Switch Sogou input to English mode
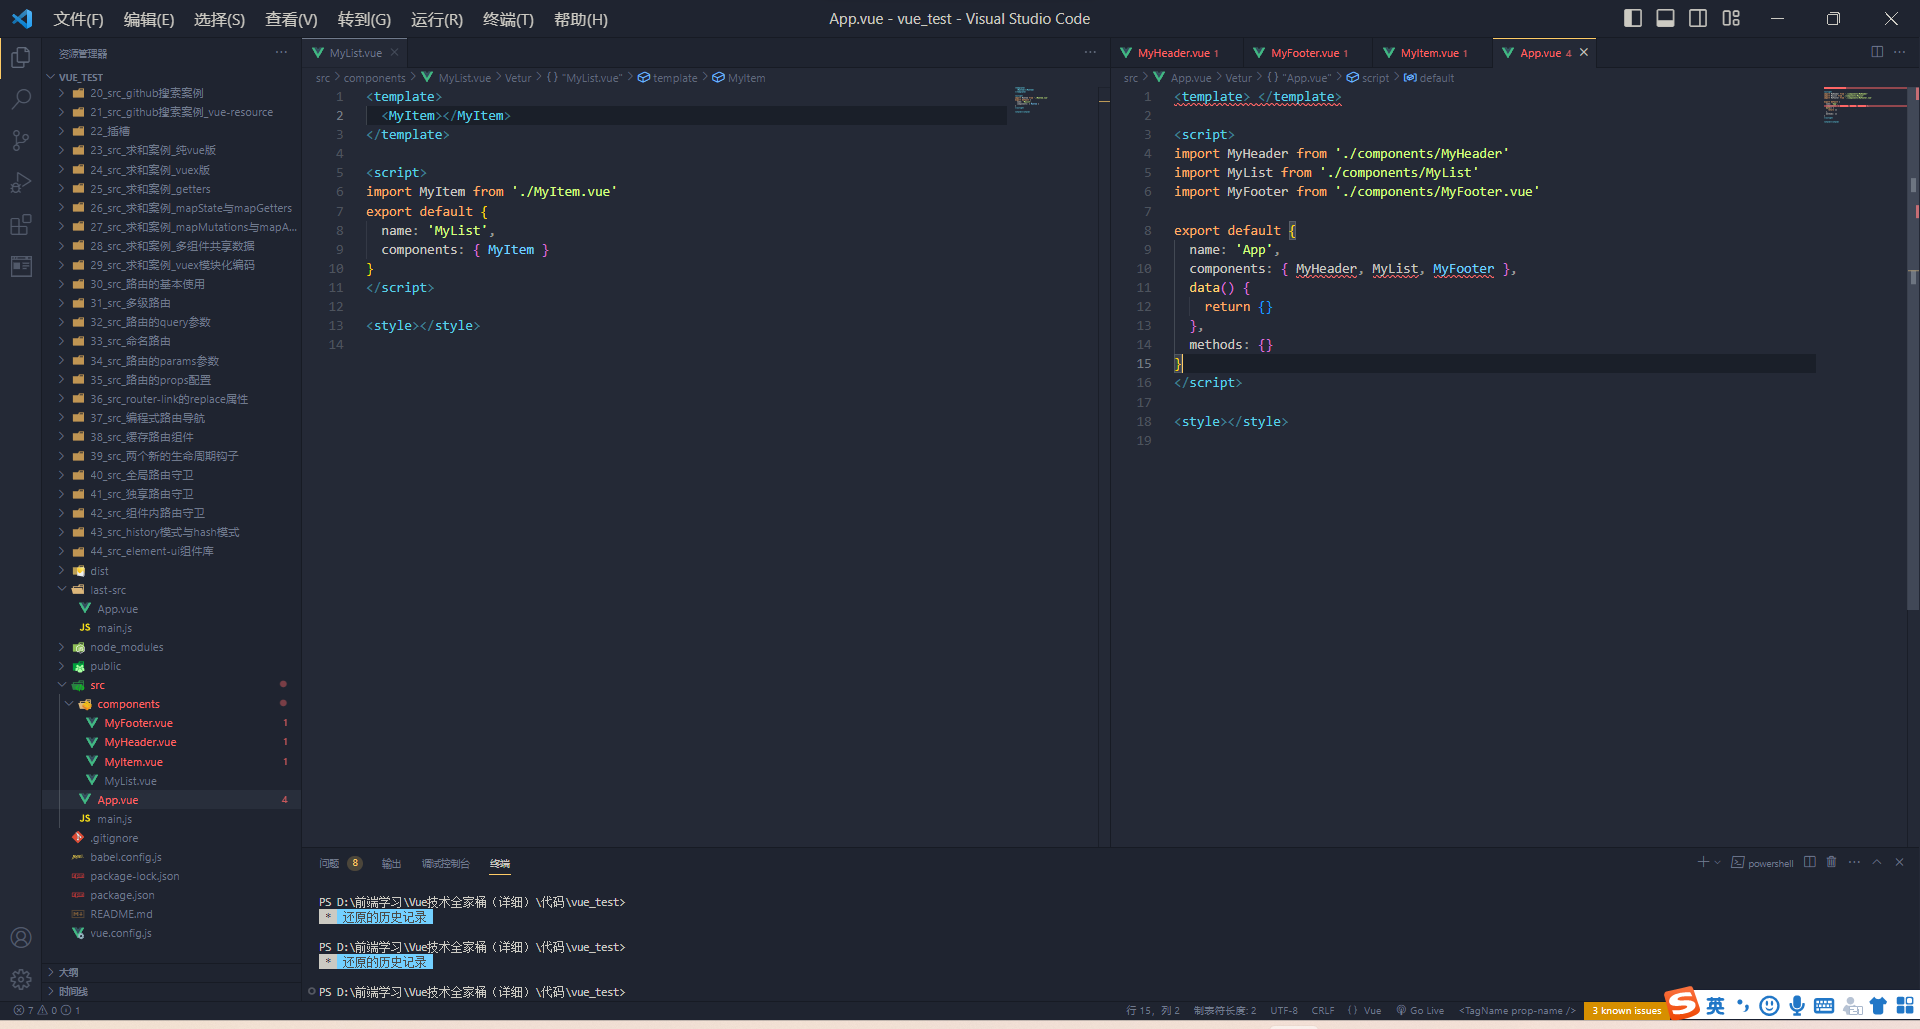 point(1716,1006)
